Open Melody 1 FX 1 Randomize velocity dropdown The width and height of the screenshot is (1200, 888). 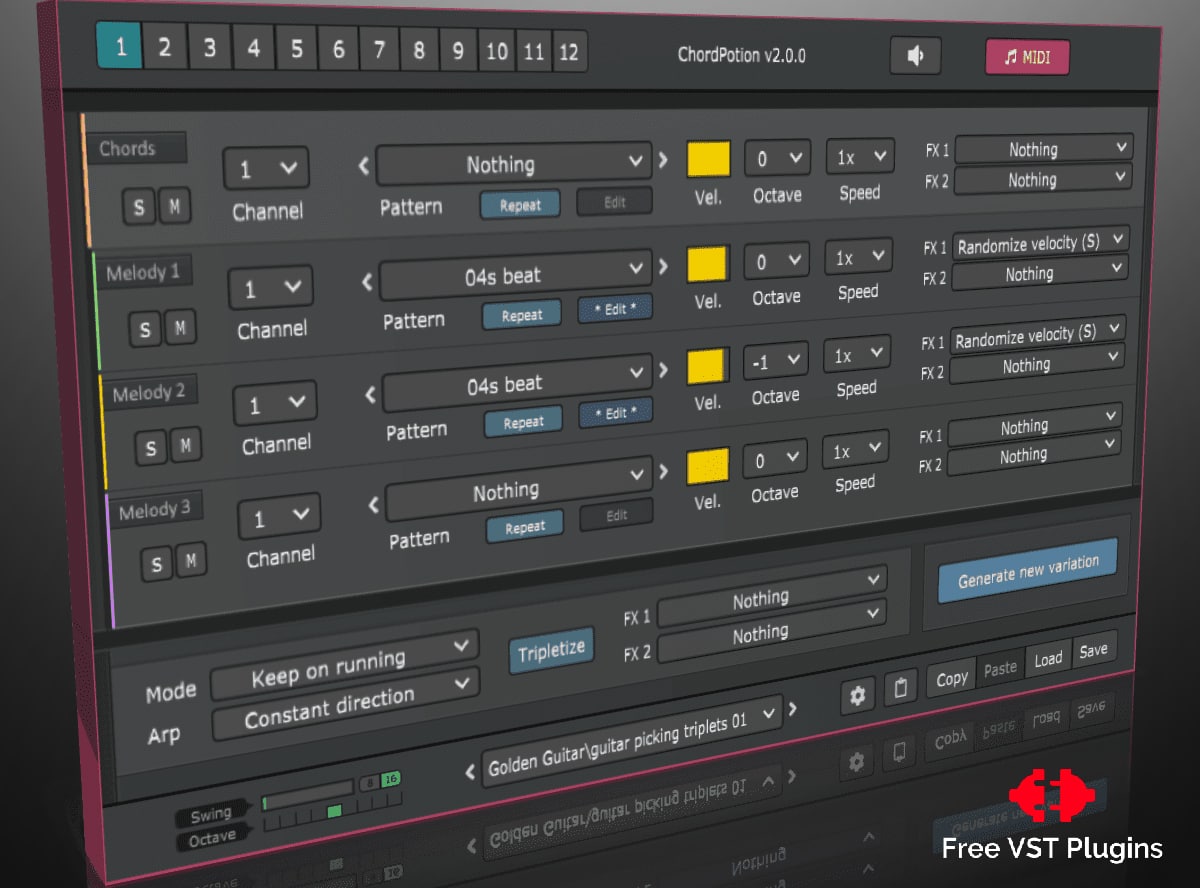tap(1040, 243)
